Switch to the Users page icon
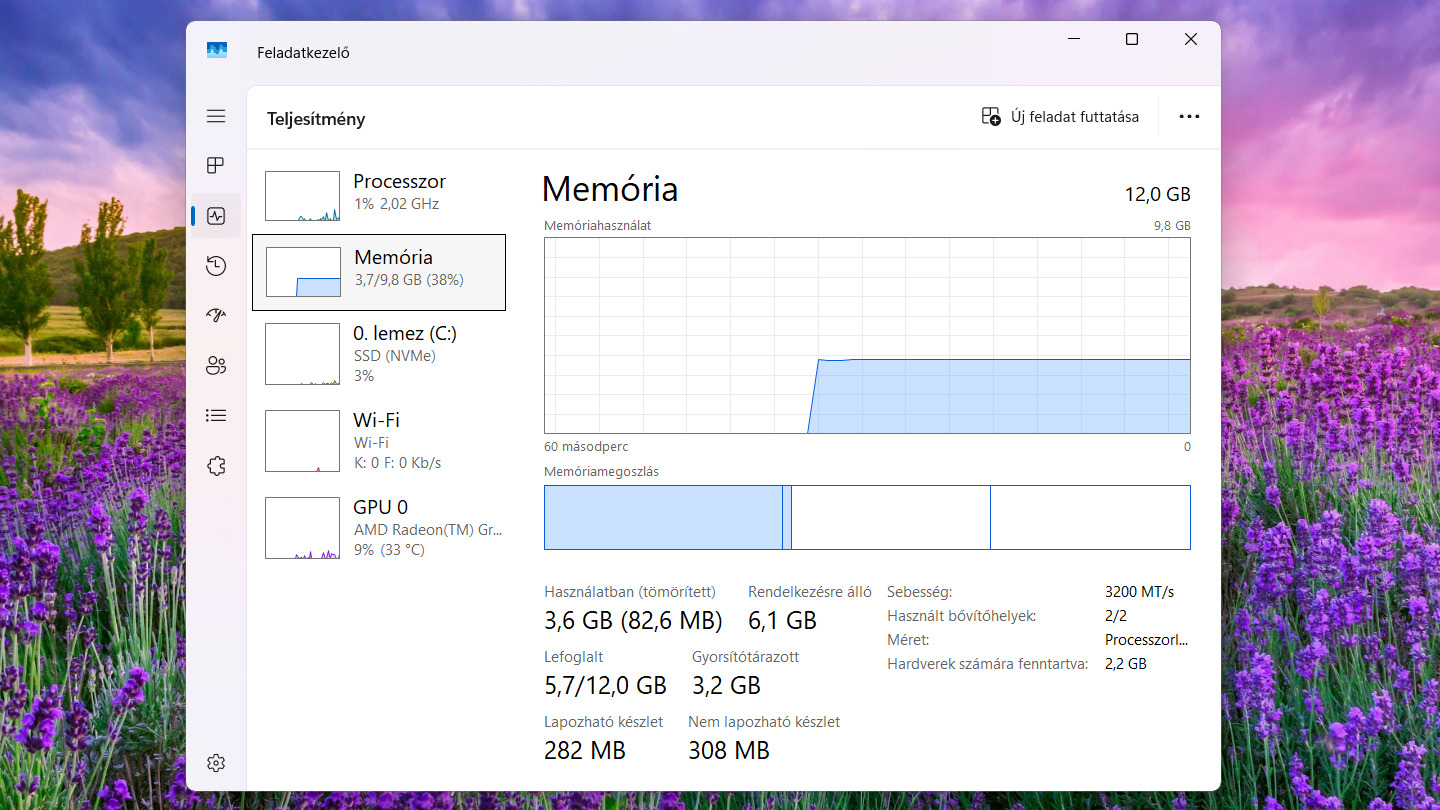This screenshot has width=1440, height=810. point(216,366)
